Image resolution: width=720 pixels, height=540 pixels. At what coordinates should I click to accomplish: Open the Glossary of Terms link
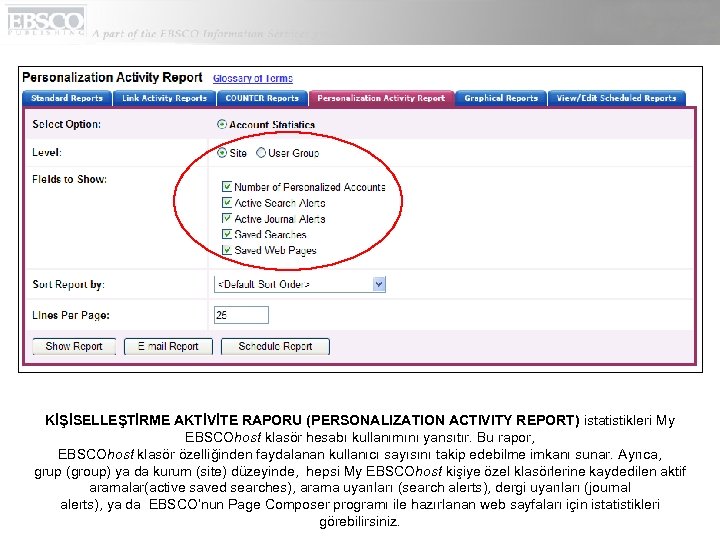coord(253,79)
